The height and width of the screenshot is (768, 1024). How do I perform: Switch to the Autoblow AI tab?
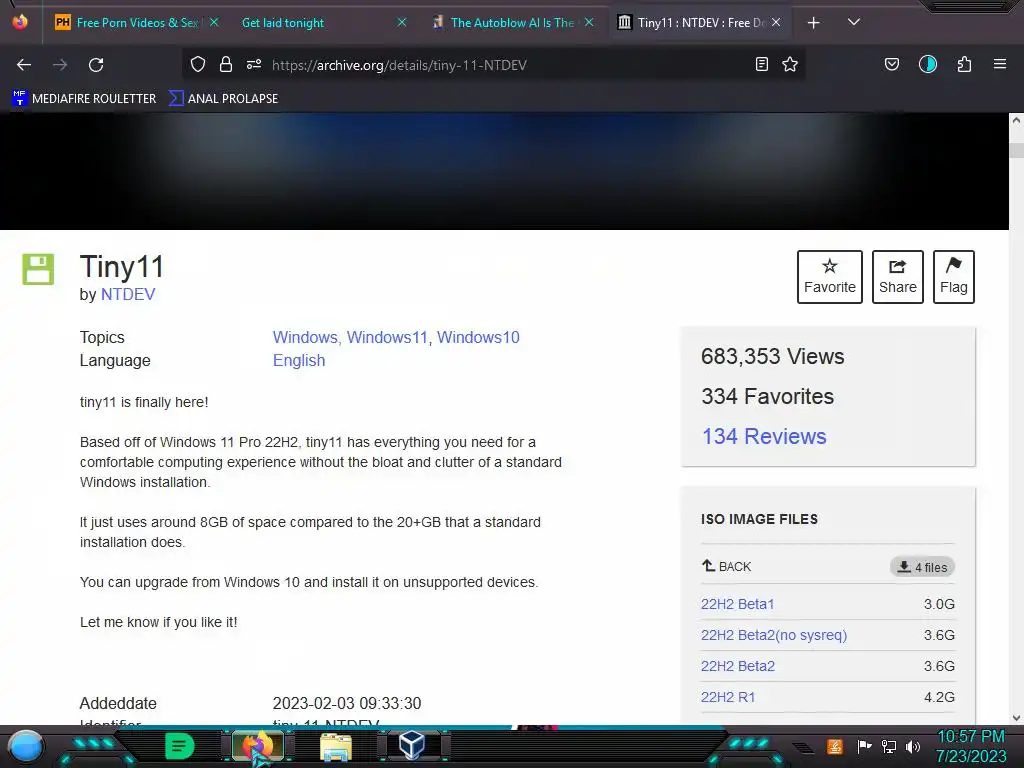513,23
